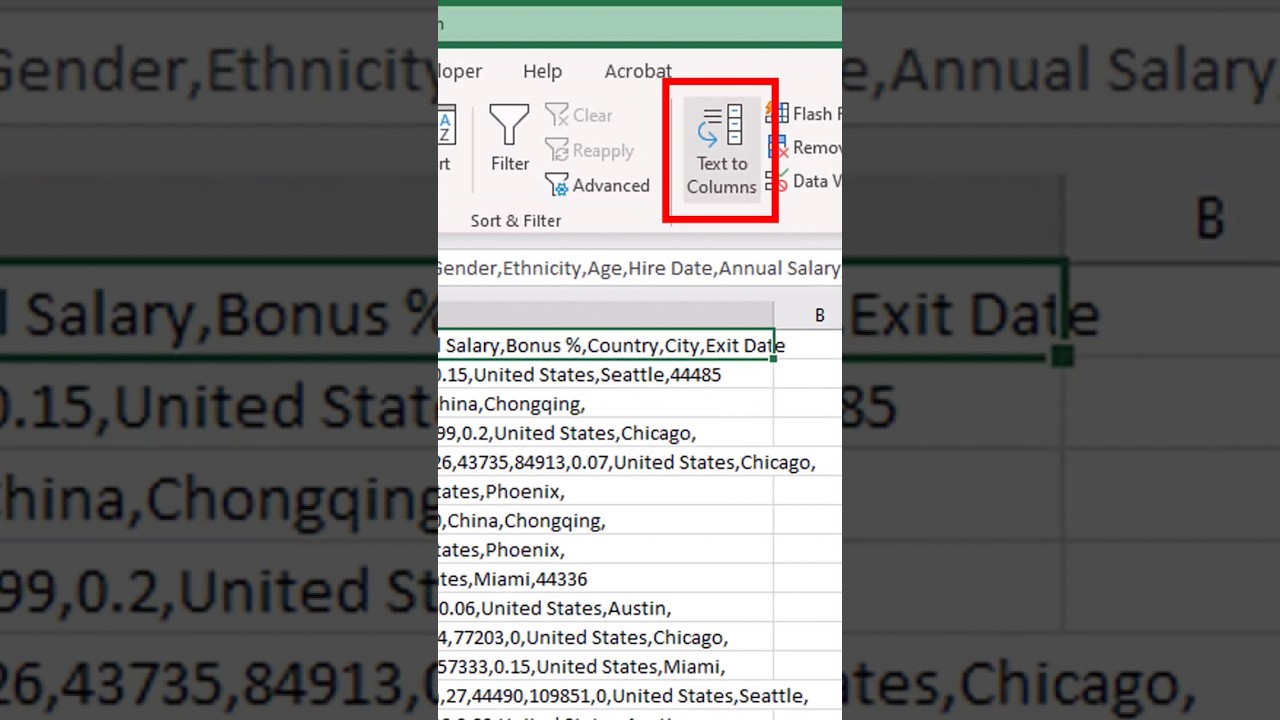
Task: Select the cell with 27,44490,109851,0
Action: pos(606,695)
